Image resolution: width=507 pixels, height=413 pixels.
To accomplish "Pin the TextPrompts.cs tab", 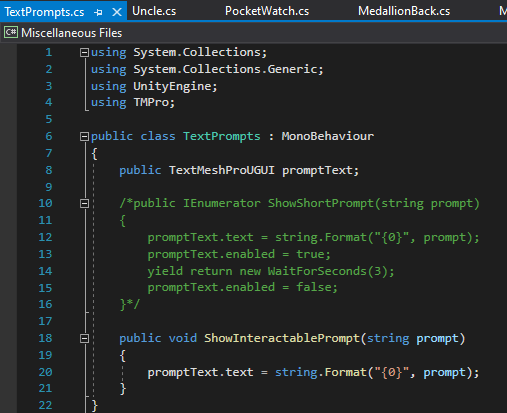I will pyautogui.click(x=98, y=12).
